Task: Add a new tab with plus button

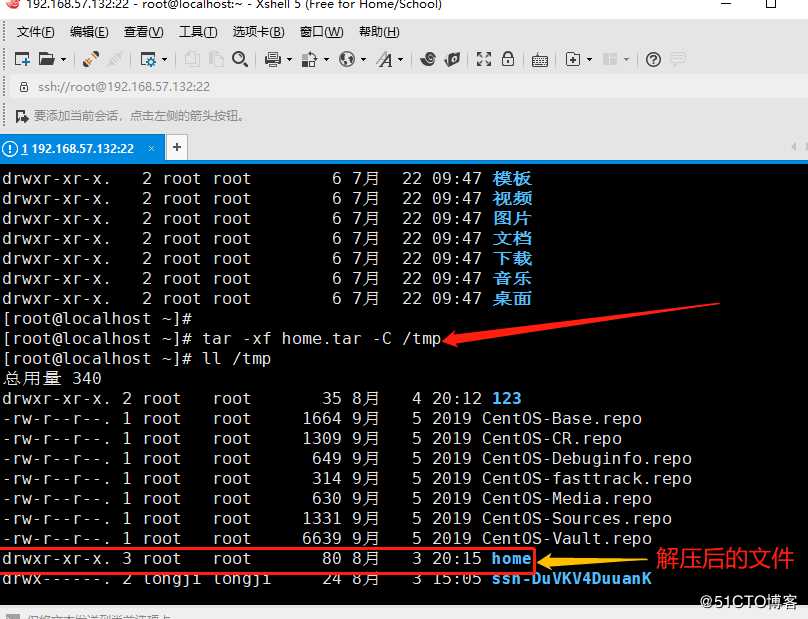Action: [177, 147]
